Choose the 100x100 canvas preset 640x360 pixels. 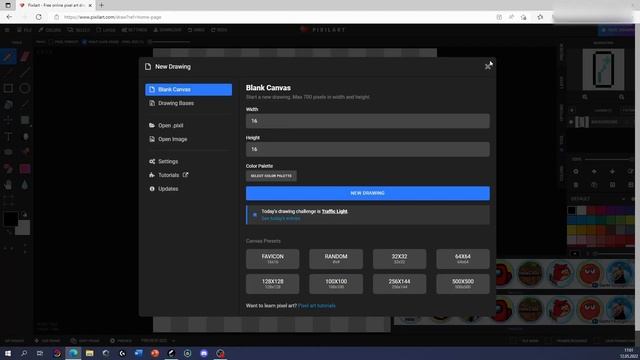click(336, 284)
